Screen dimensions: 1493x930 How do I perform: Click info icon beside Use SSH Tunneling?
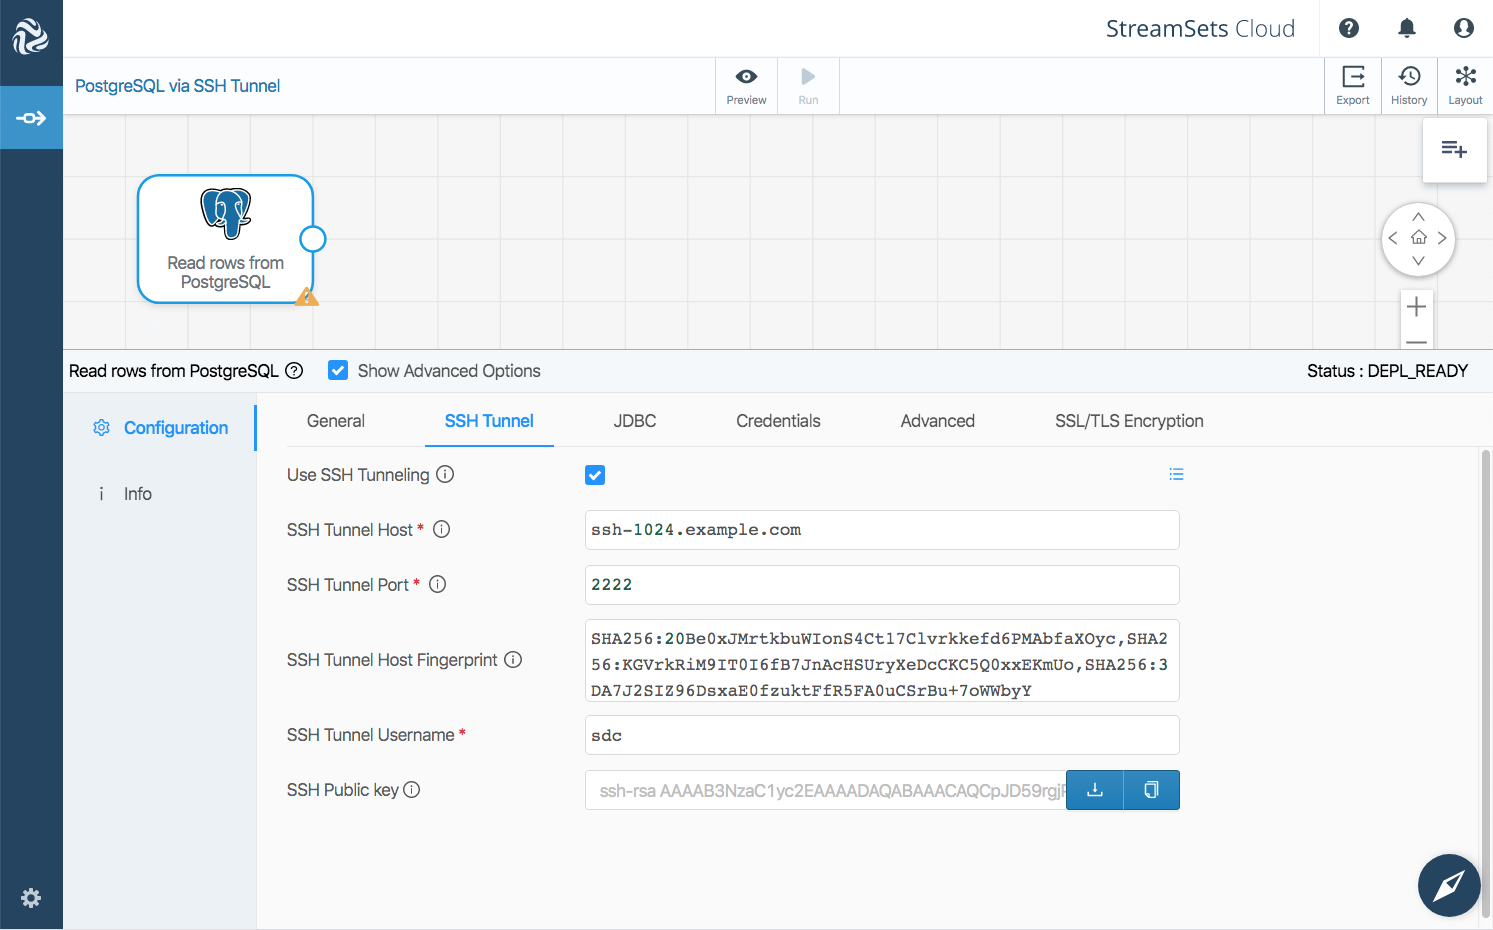[x=445, y=474]
